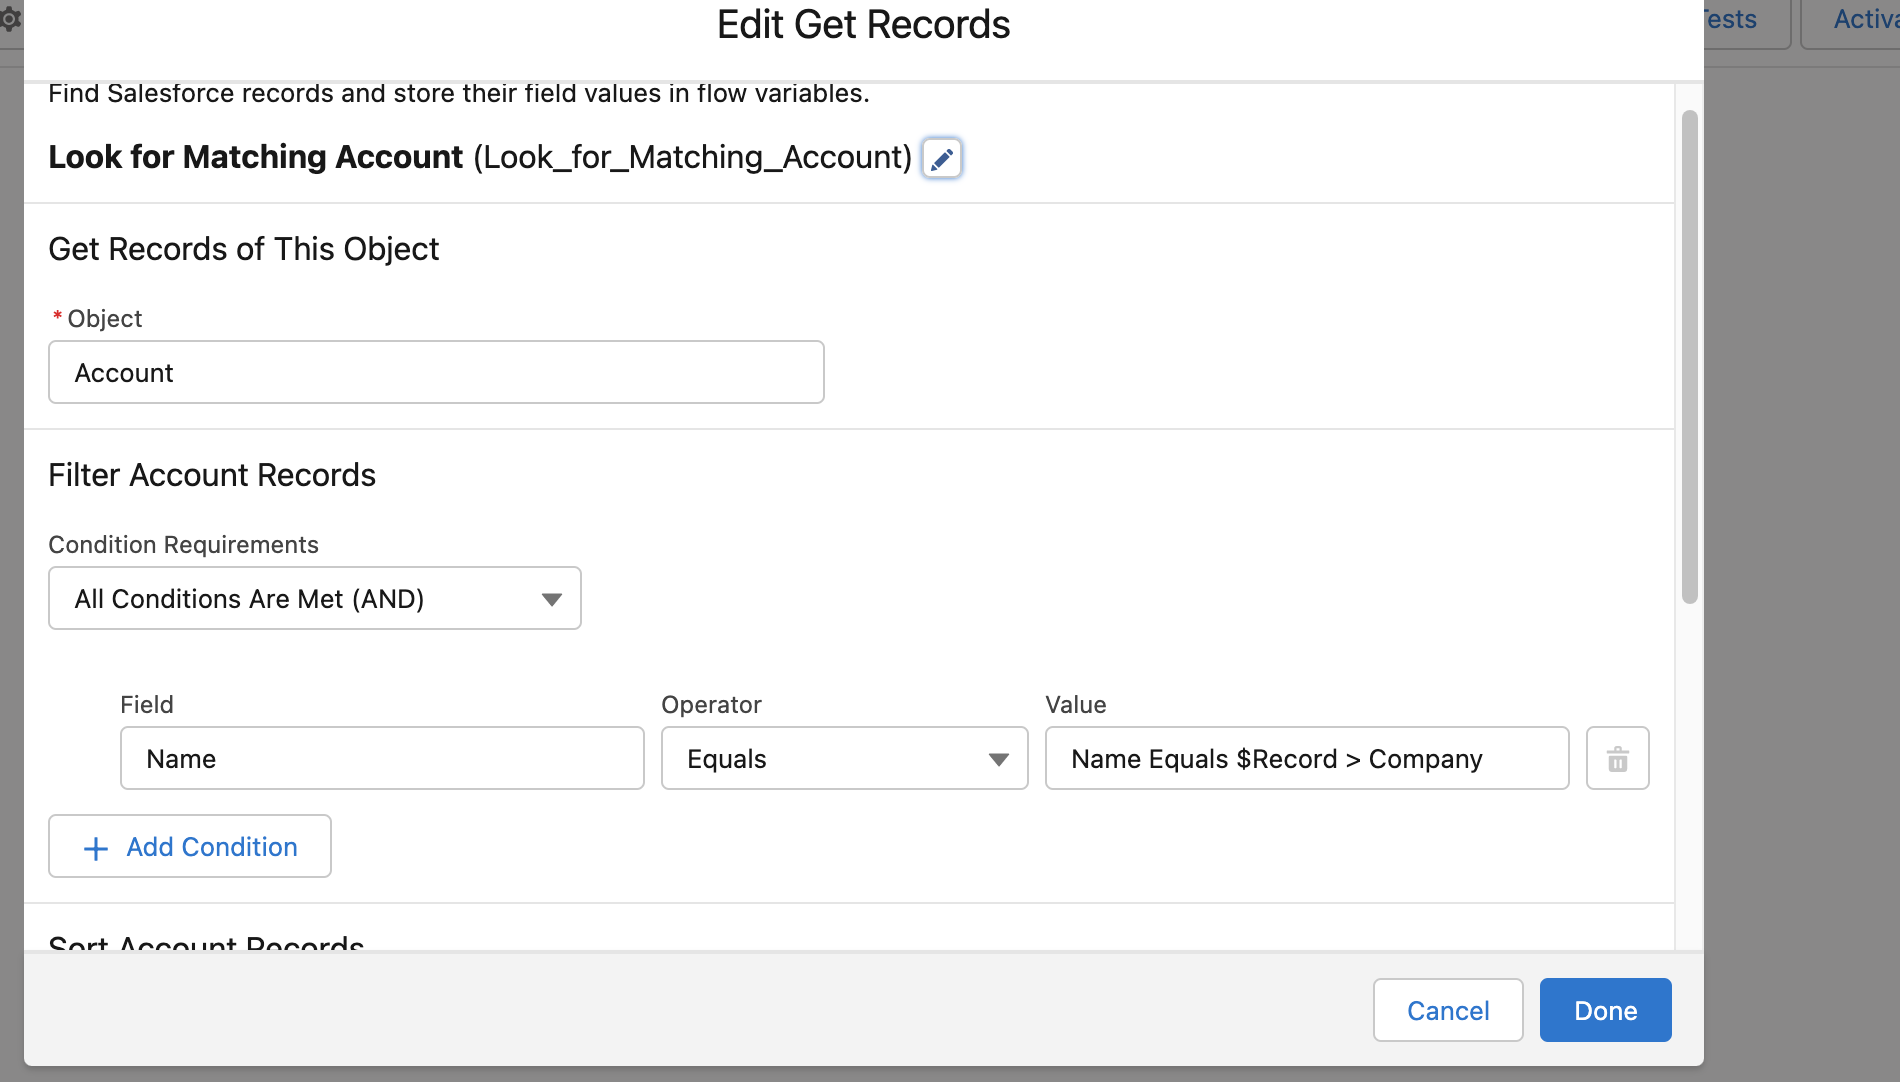Click the pencil icon to edit the label
Image resolution: width=1900 pixels, height=1082 pixels.
[x=941, y=158]
